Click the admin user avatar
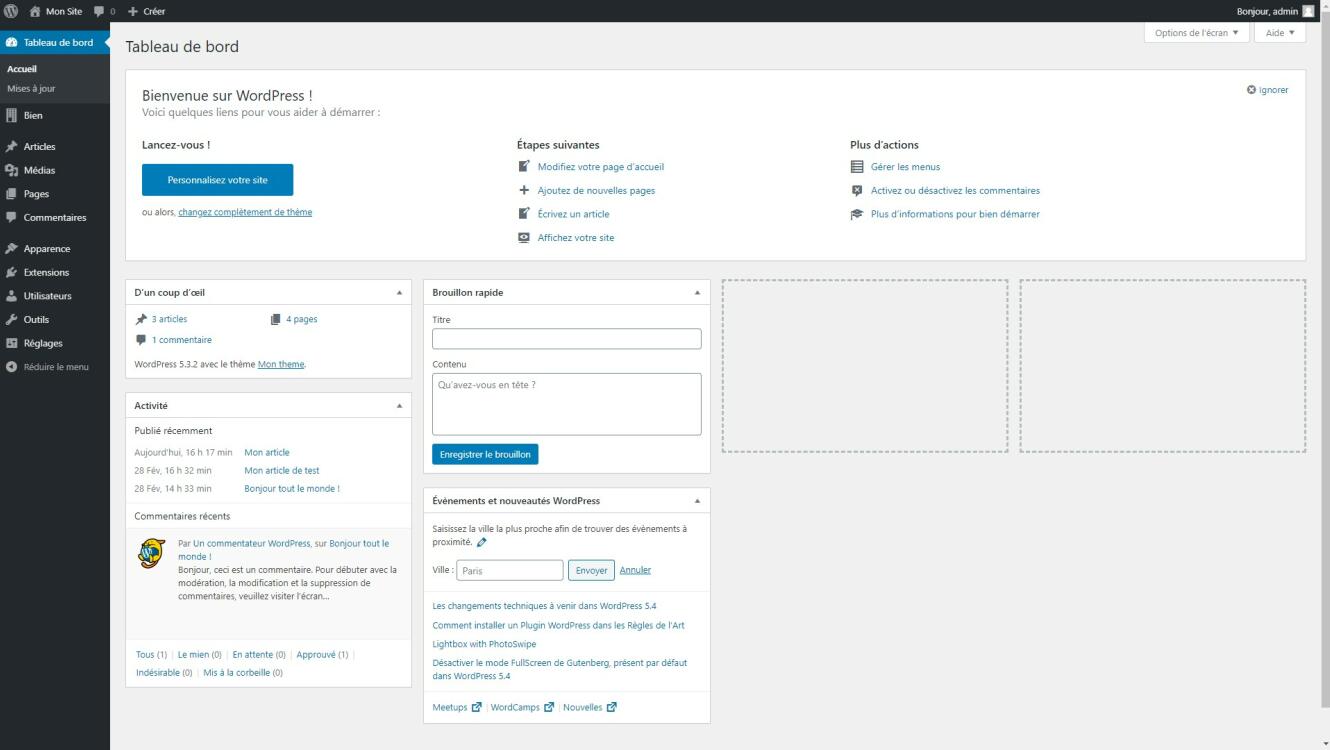Screen dimensions: 1330x750 [1308, 11]
